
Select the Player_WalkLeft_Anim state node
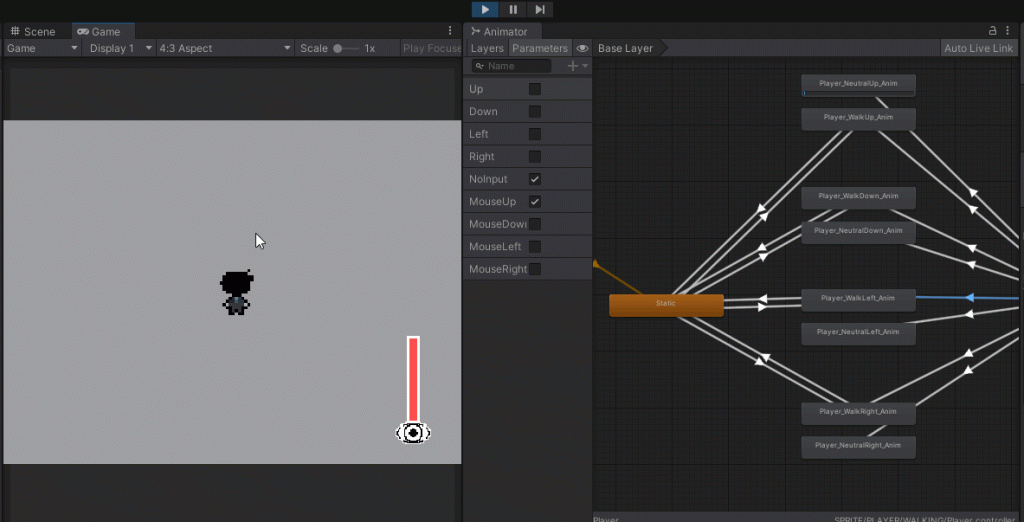tap(858, 300)
